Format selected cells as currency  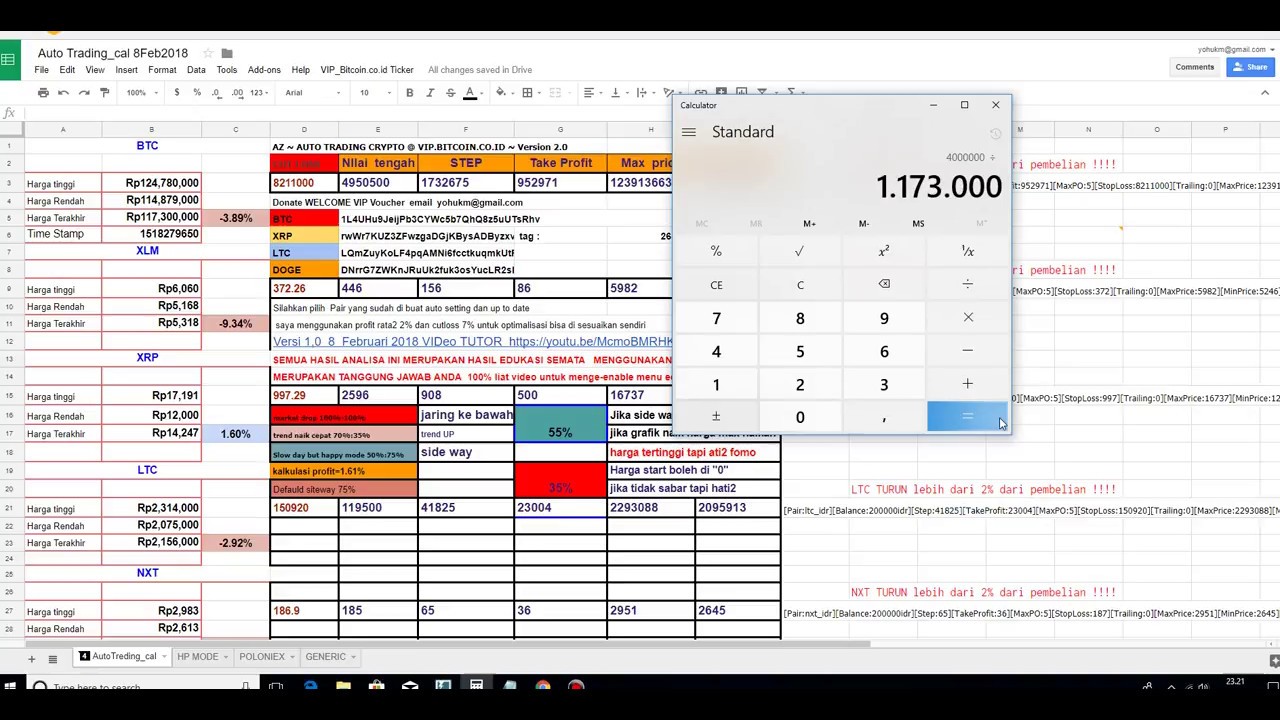point(177,93)
